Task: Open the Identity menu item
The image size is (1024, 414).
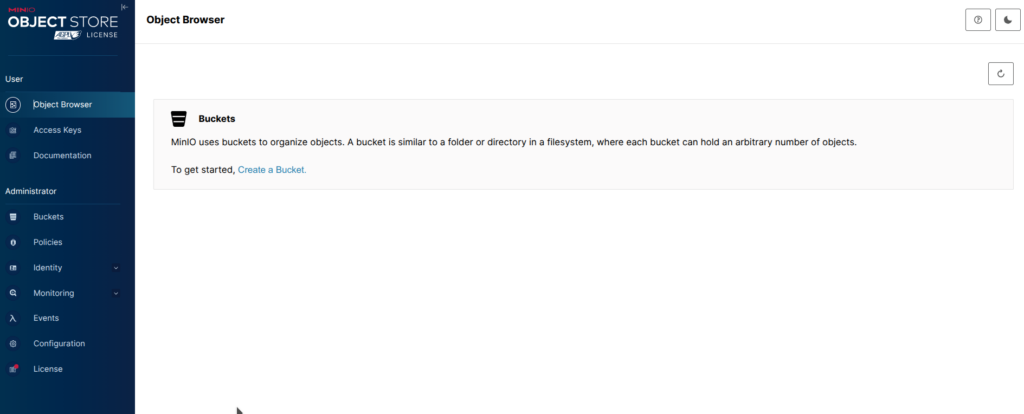Action: 48,268
